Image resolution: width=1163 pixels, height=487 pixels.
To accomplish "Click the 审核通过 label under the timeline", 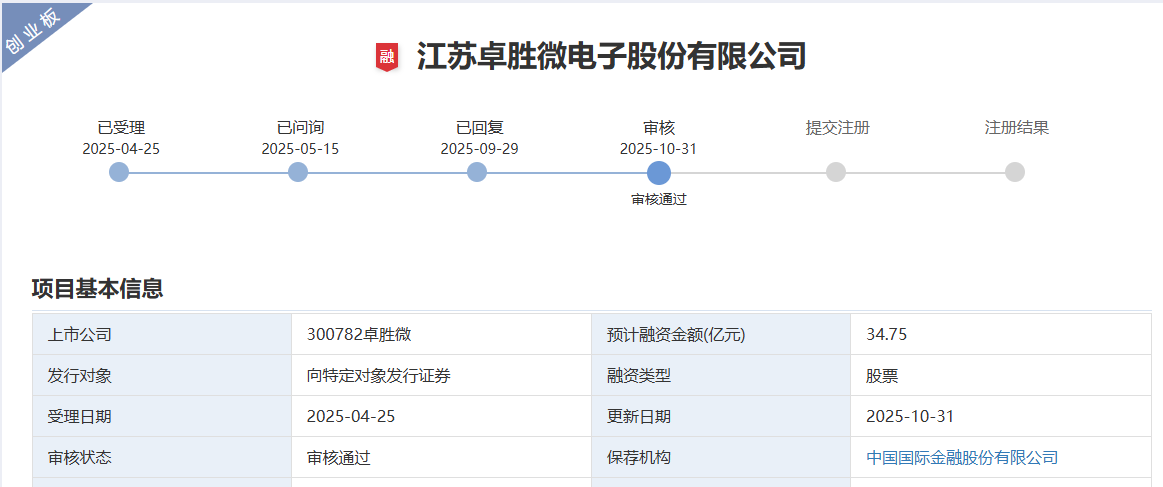I will pyautogui.click(x=658, y=199).
